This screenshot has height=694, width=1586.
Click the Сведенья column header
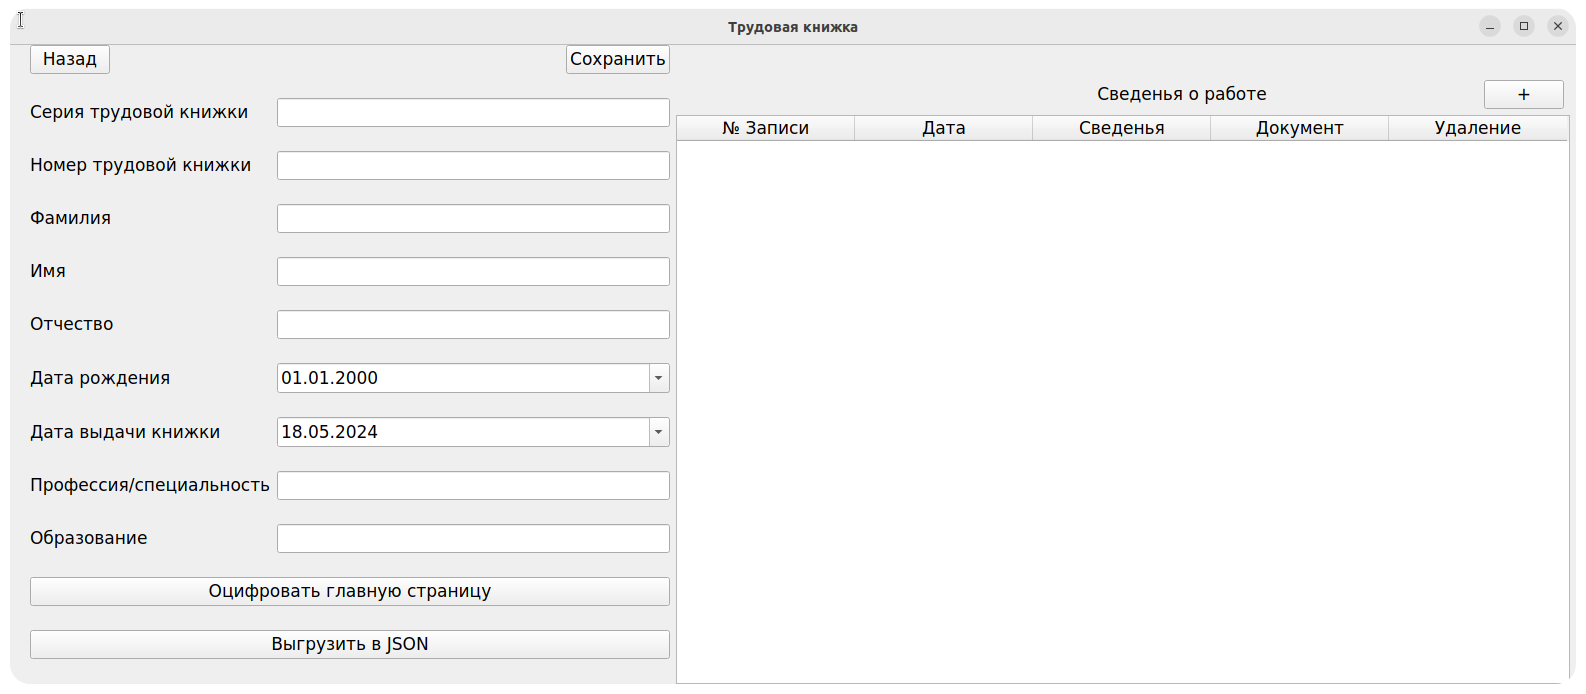(1121, 128)
